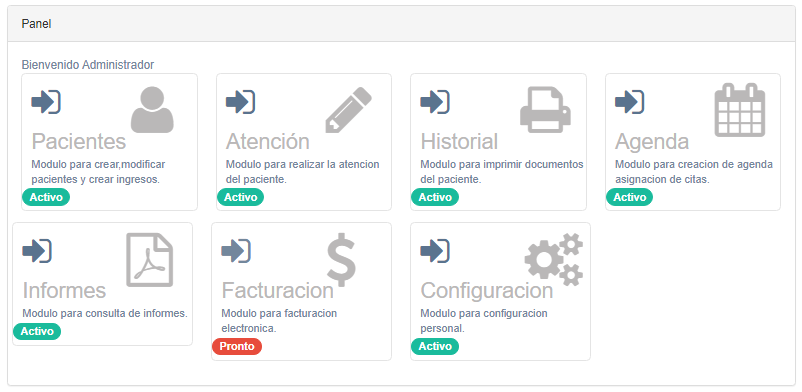The width and height of the screenshot is (802, 392).
Task: Click the Configuracion module enter arrow icon
Action: [x=435, y=251]
